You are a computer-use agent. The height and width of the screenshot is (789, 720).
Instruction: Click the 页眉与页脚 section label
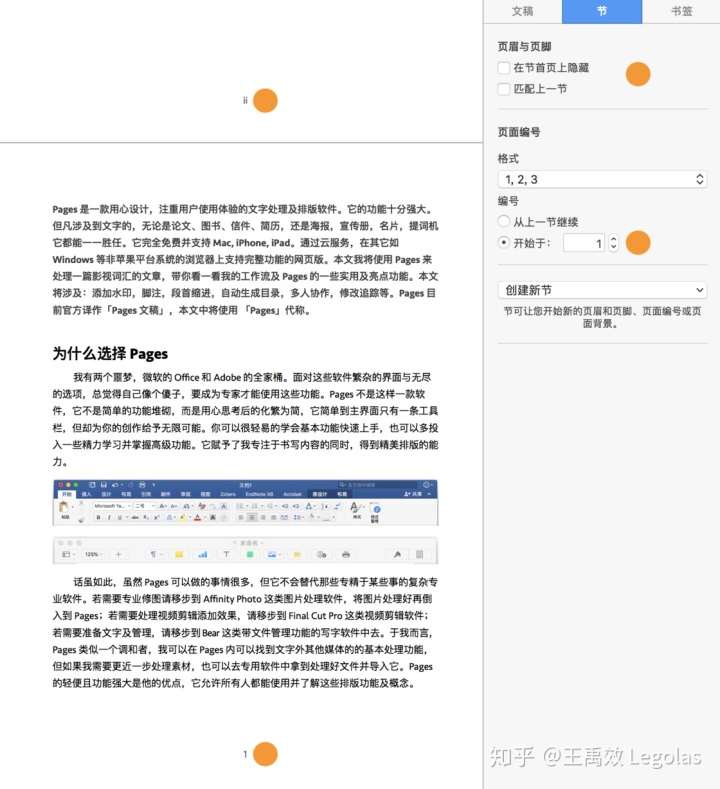point(524,47)
